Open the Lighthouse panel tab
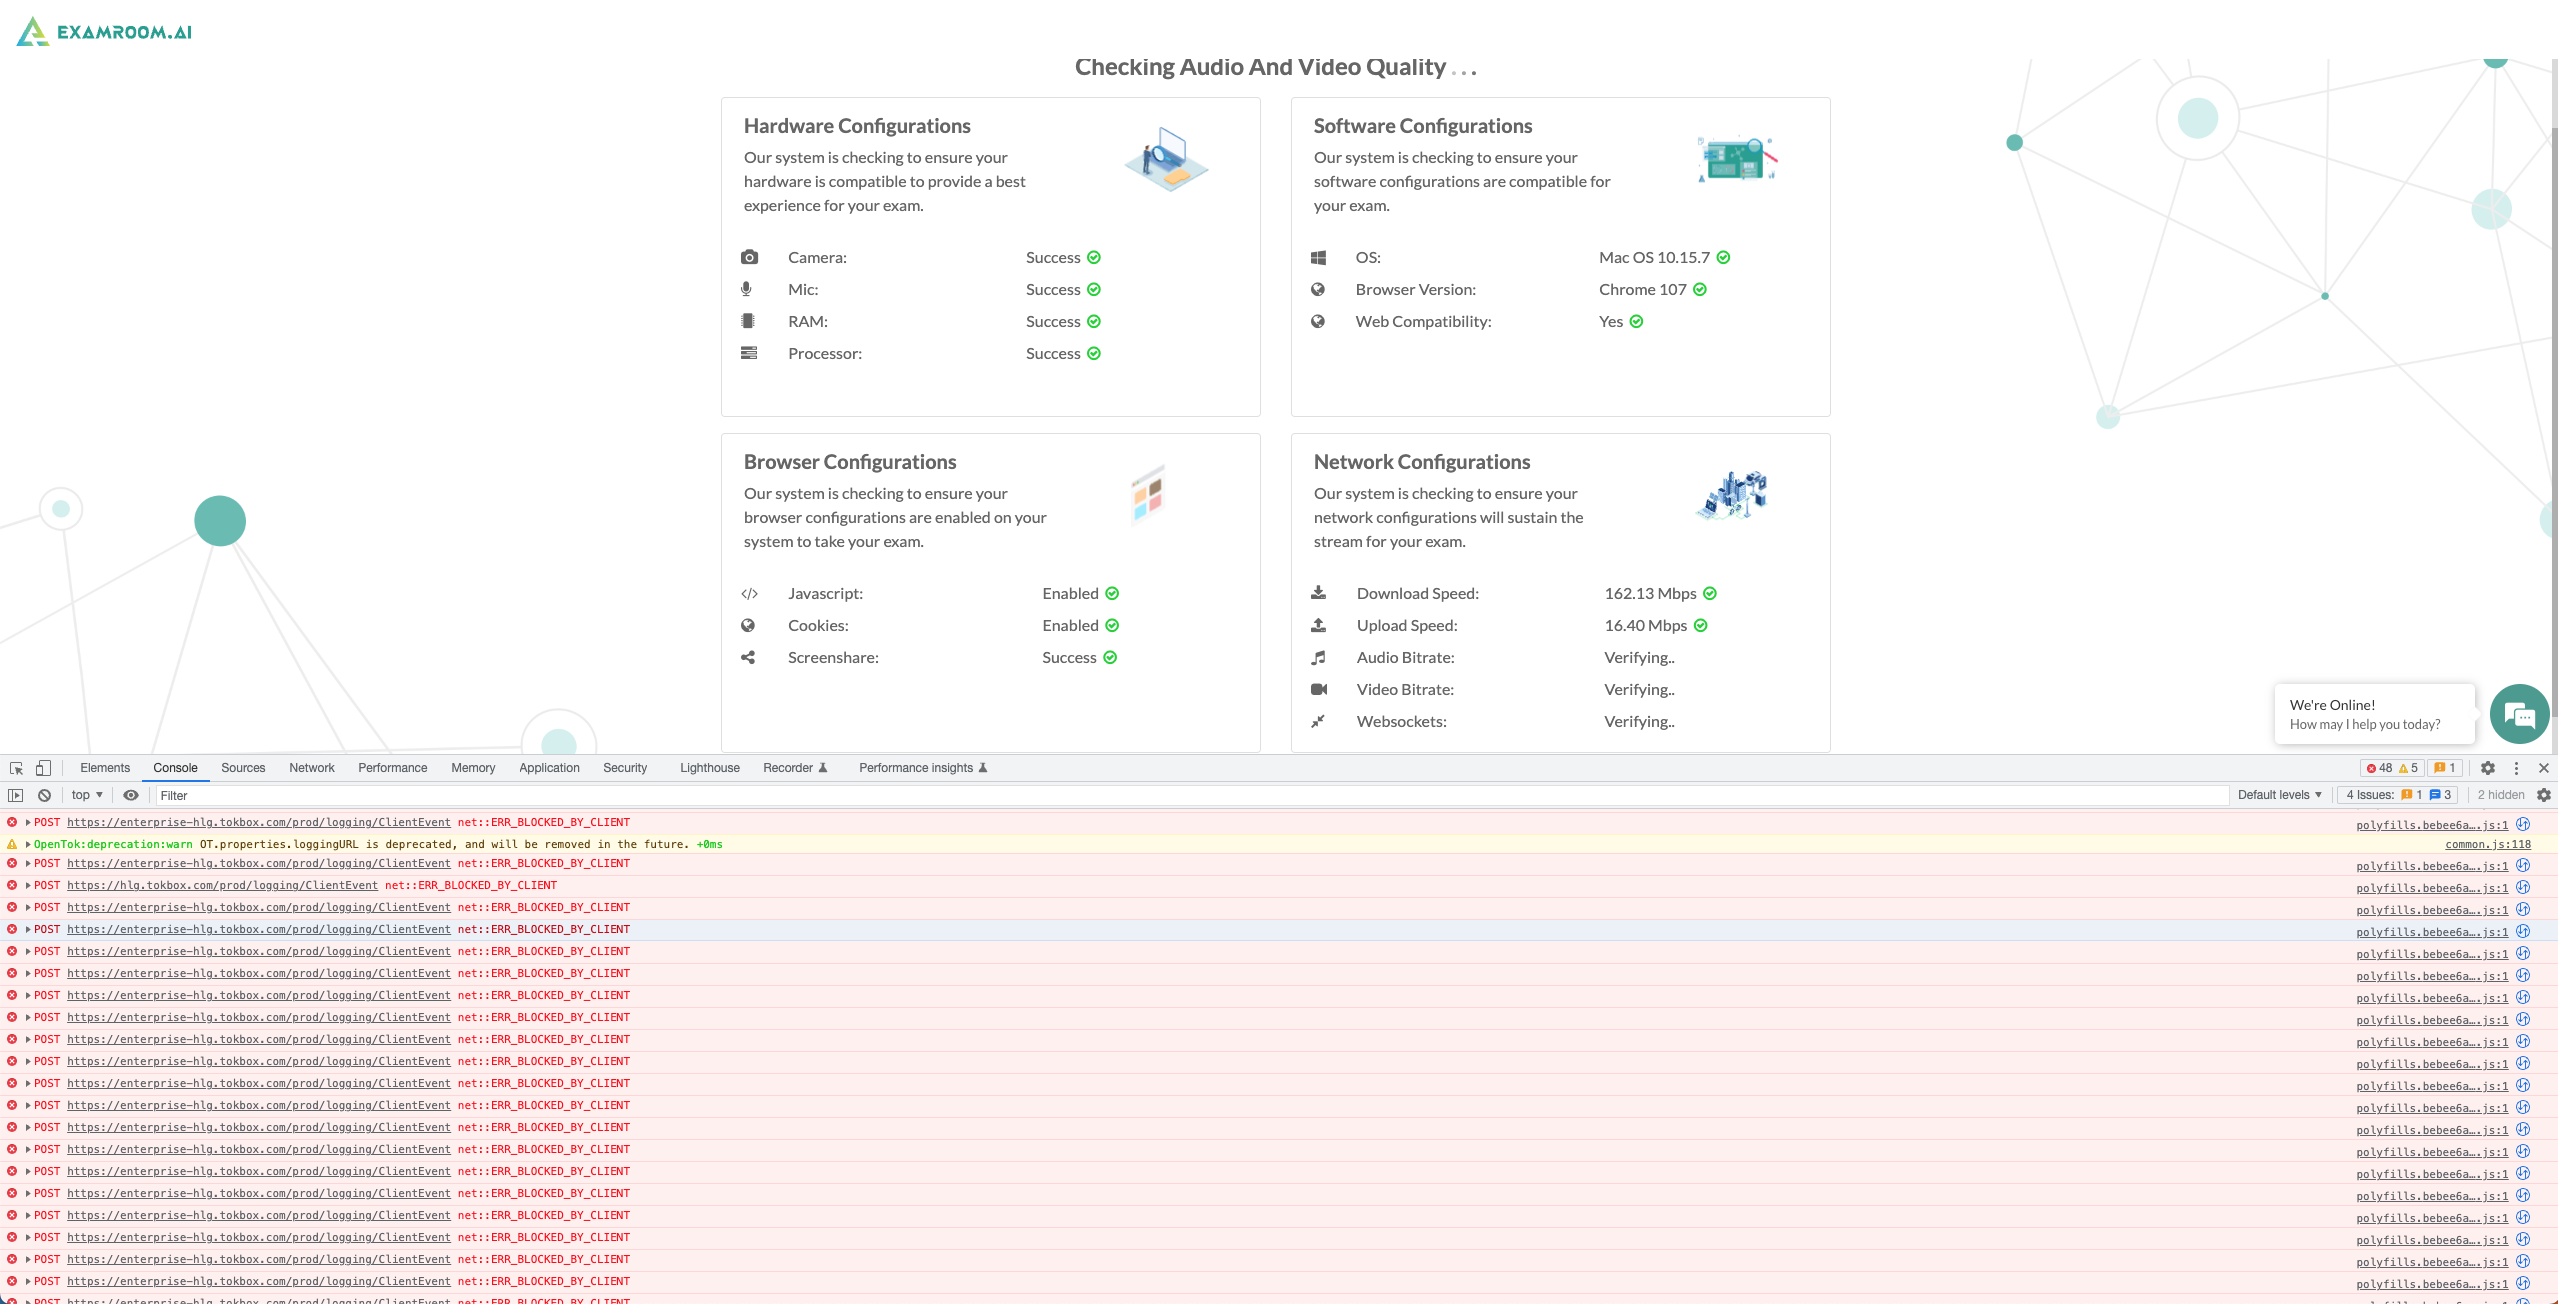This screenshot has height=1304, width=2558. pyautogui.click(x=709, y=768)
